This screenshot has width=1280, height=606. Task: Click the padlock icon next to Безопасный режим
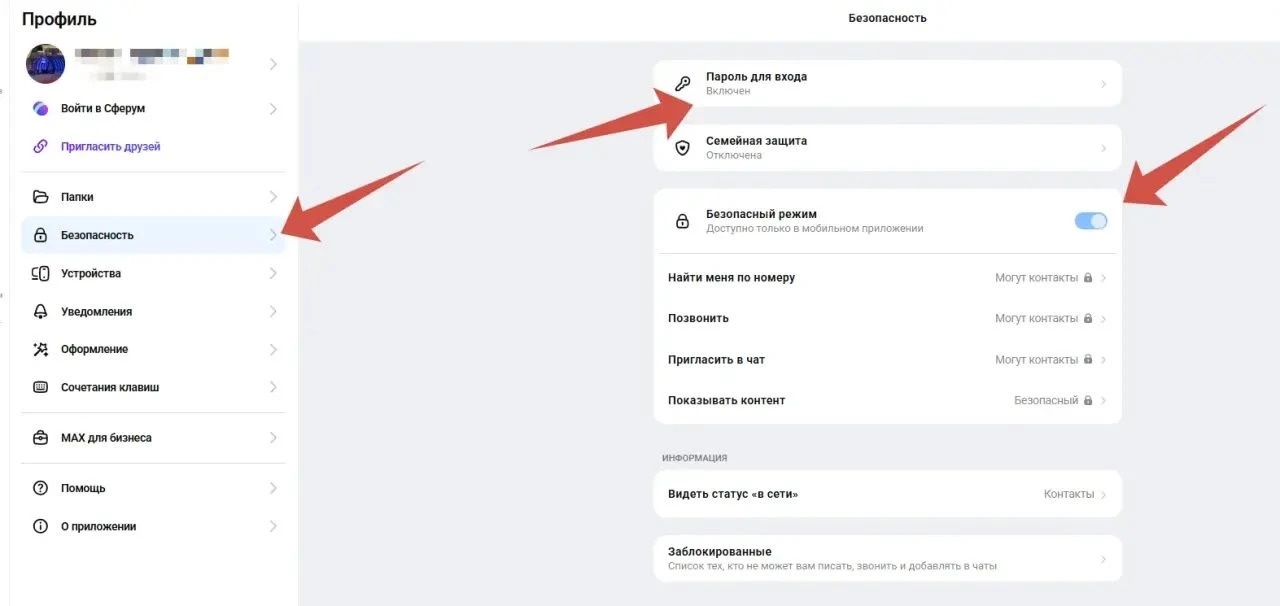(x=683, y=221)
